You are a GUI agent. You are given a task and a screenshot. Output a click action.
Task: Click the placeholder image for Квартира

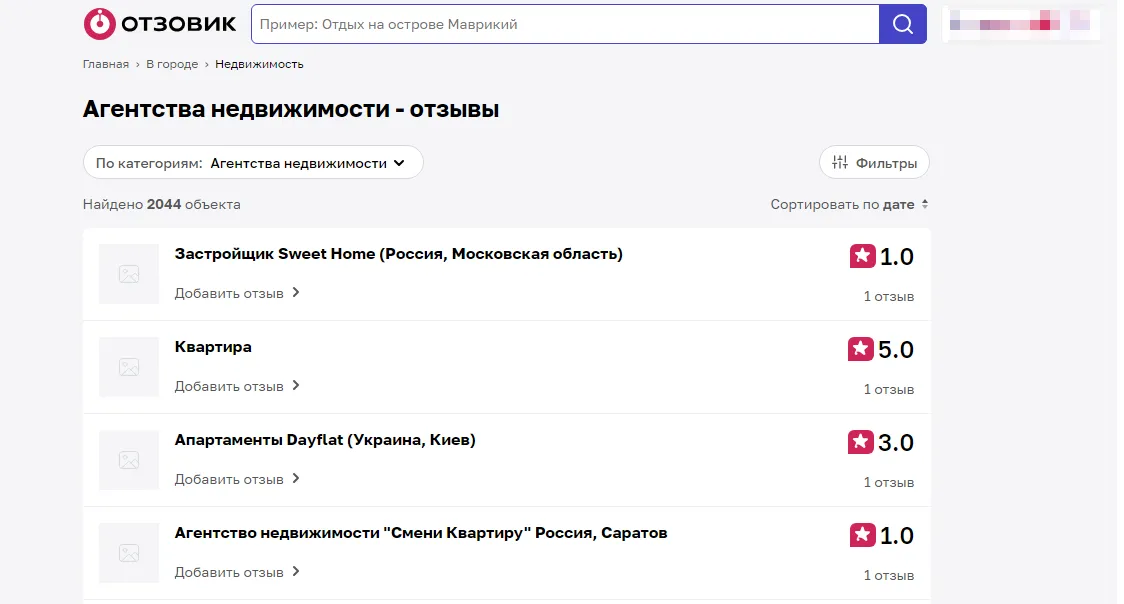click(x=129, y=367)
